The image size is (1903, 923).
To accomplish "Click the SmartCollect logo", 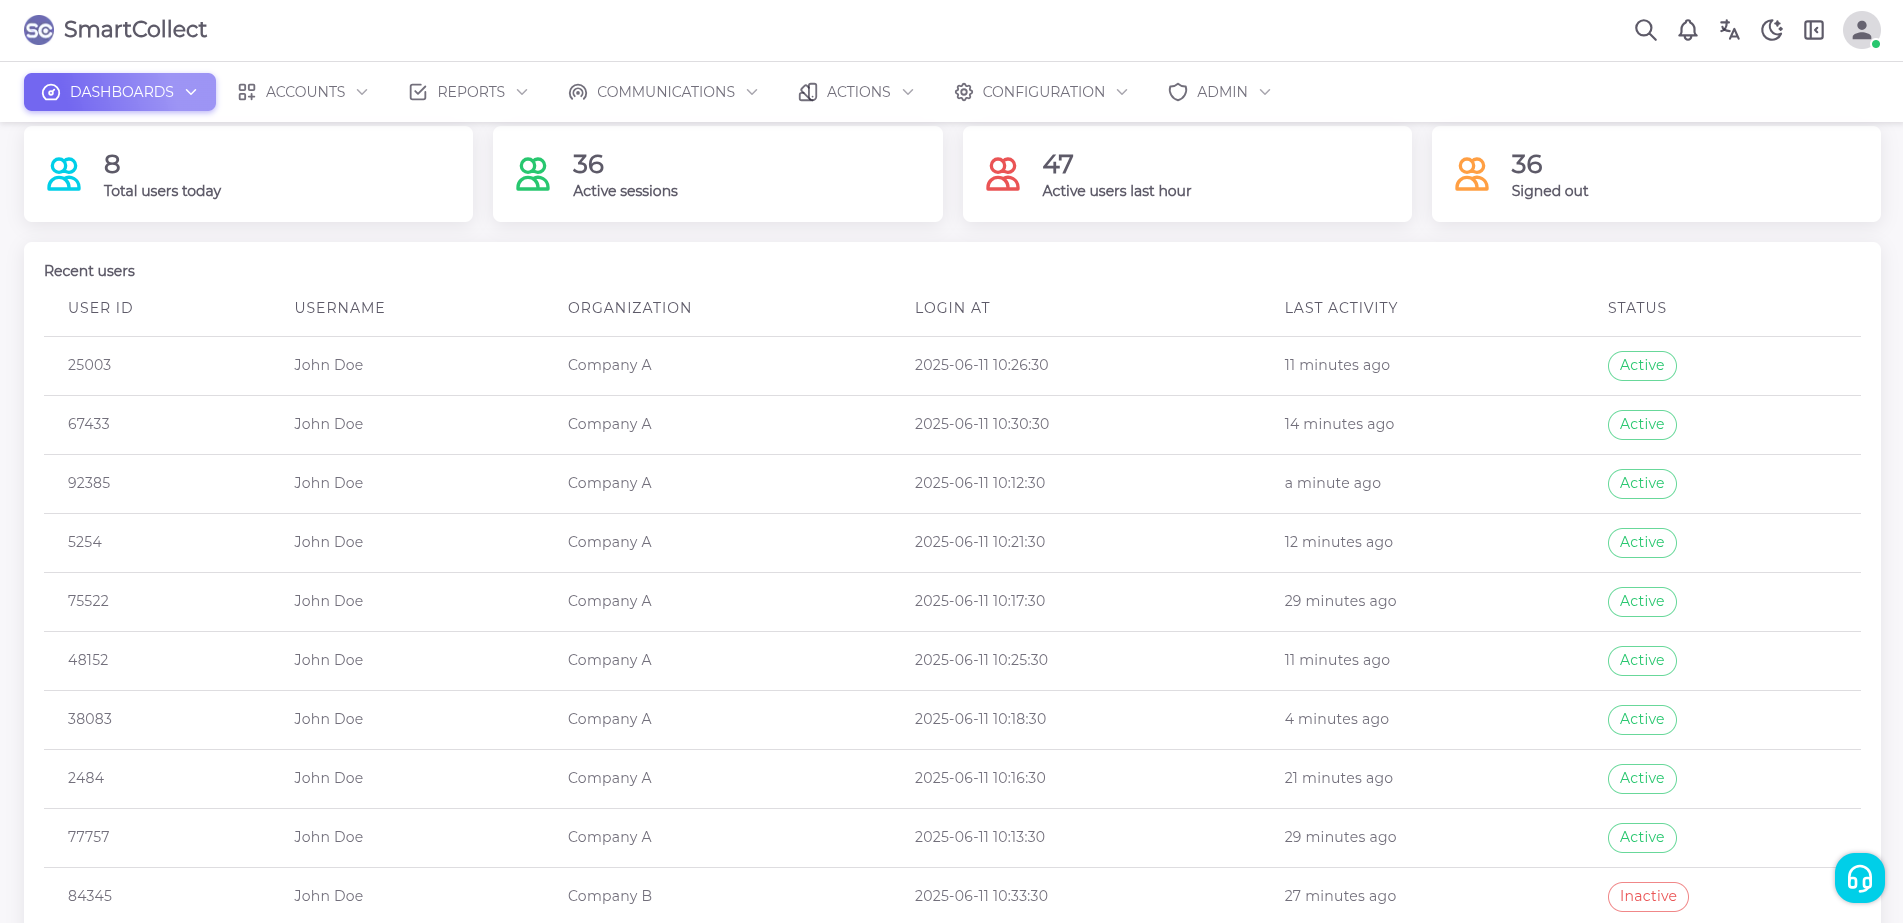I will (x=115, y=30).
